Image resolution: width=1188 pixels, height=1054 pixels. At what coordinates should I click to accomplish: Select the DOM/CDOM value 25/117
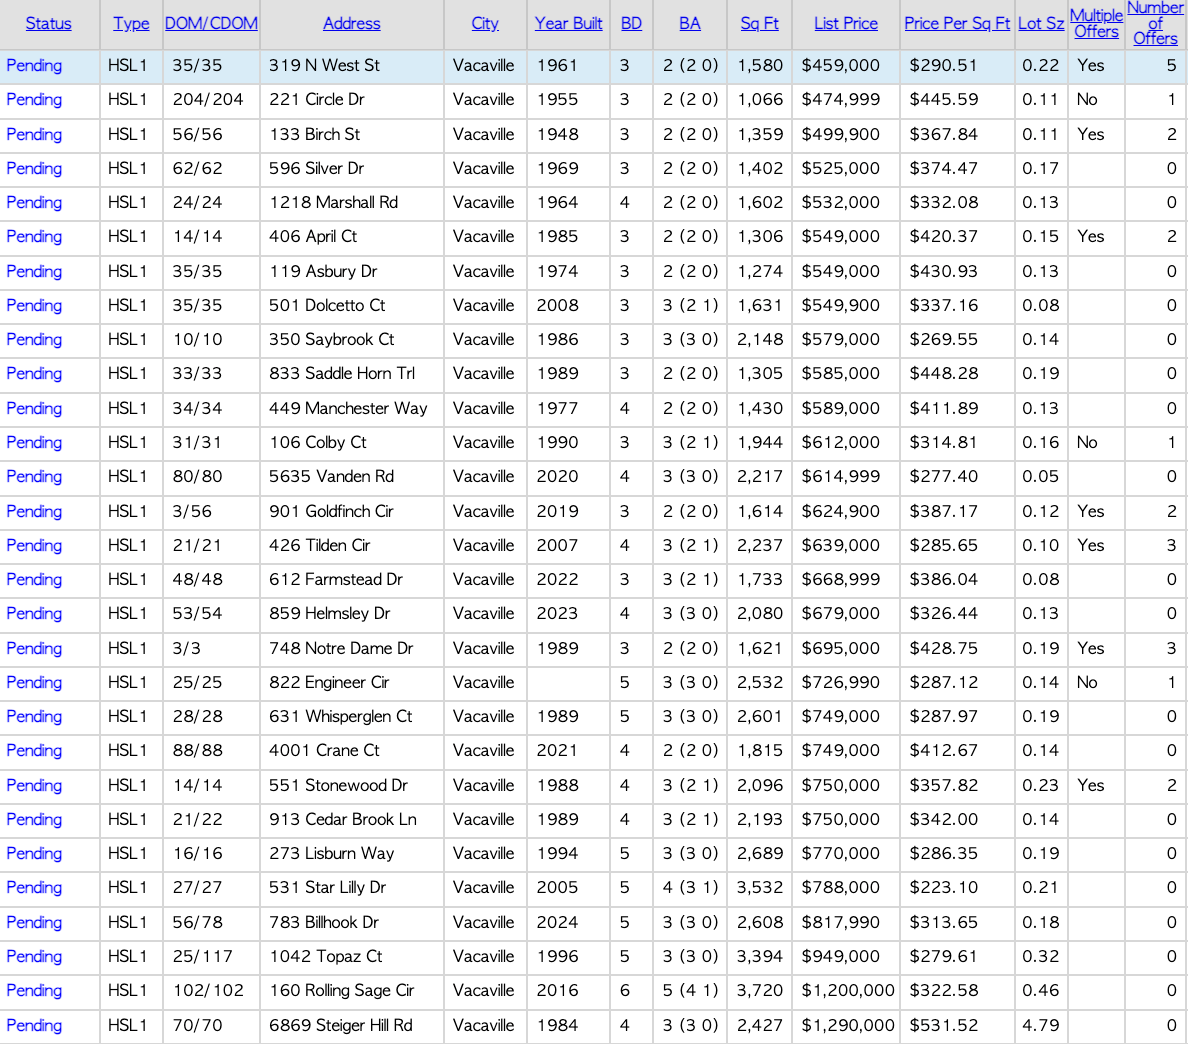pyautogui.click(x=202, y=957)
